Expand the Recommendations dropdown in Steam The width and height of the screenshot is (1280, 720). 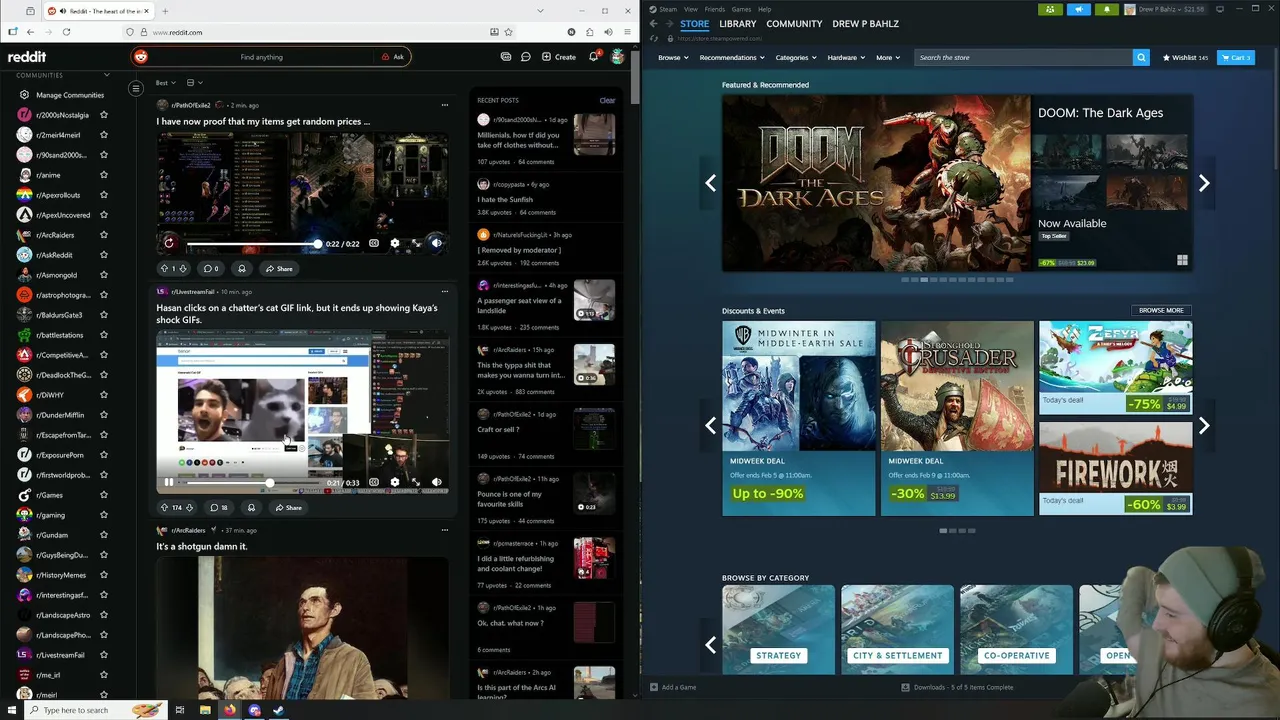pos(731,58)
